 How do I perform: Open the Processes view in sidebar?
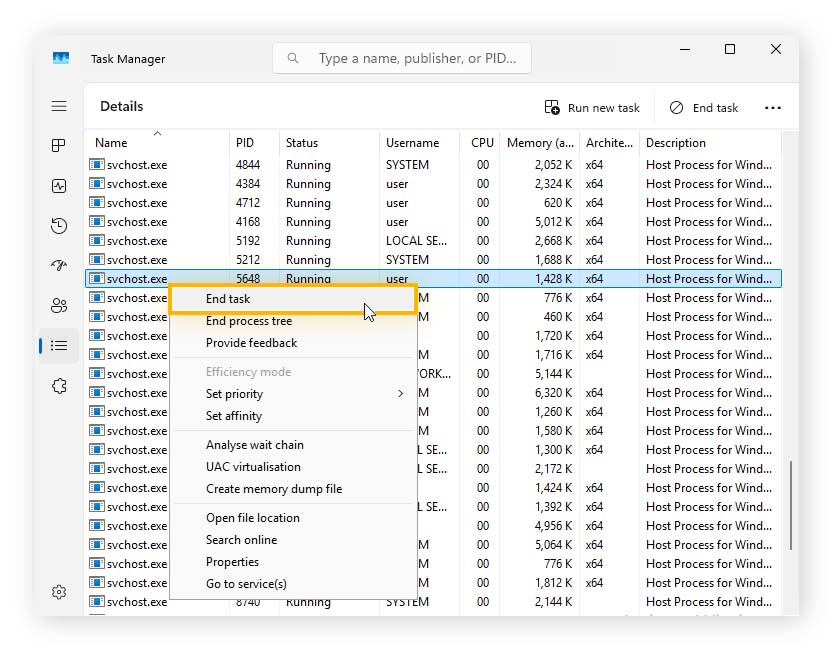click(x=59, y=145)
